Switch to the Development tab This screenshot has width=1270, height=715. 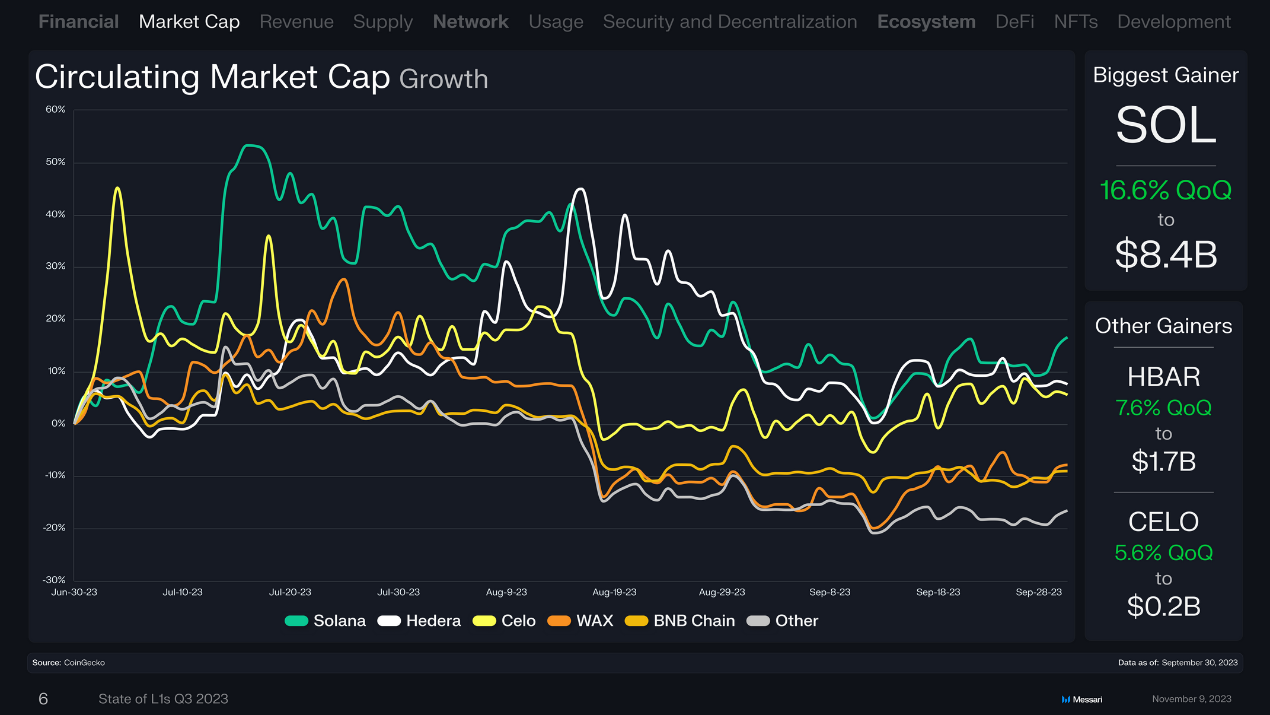click(1173, 21)
